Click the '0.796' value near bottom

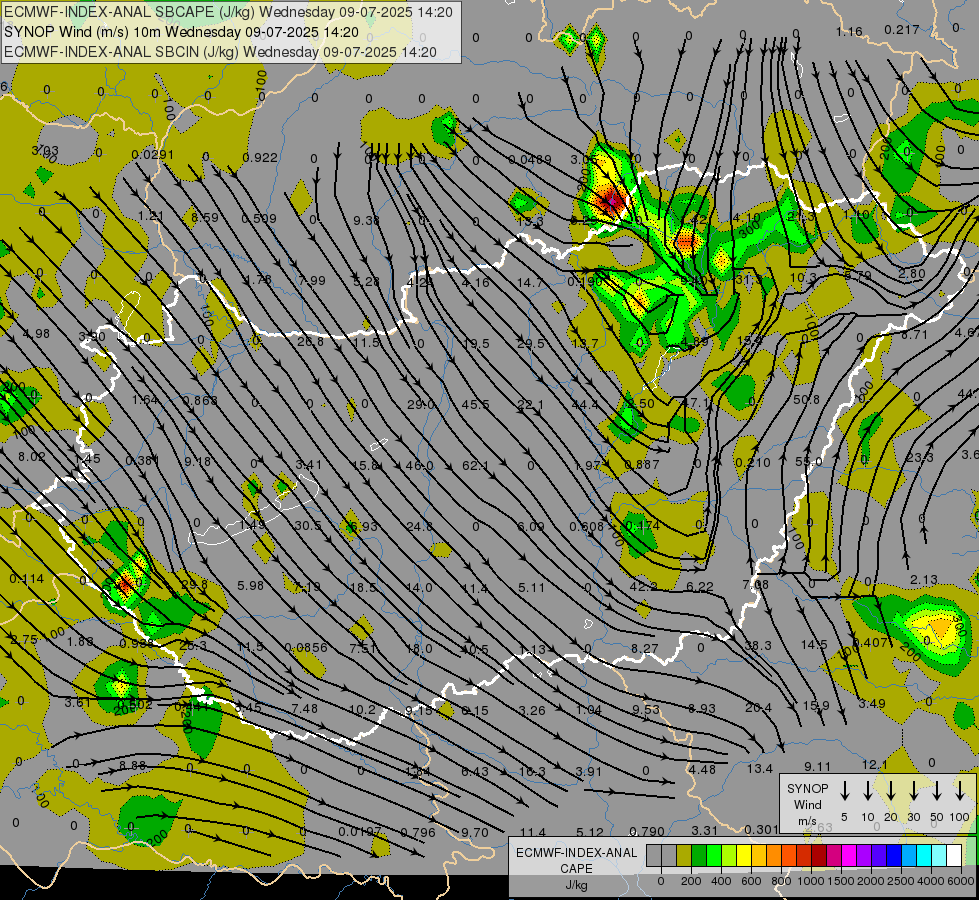(x=418, y=833)
